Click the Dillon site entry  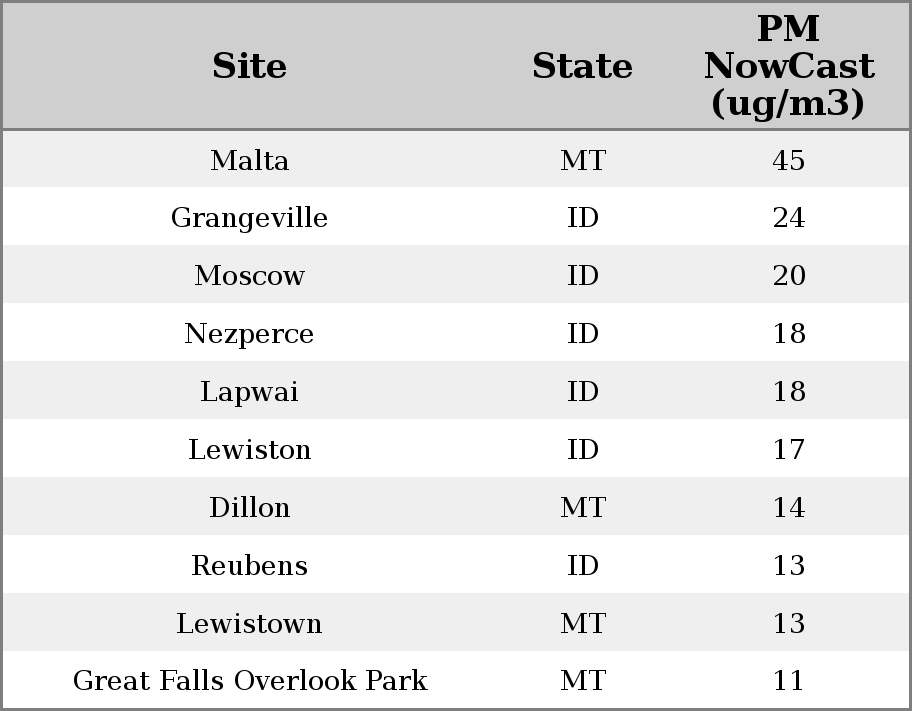click(249, 508)
